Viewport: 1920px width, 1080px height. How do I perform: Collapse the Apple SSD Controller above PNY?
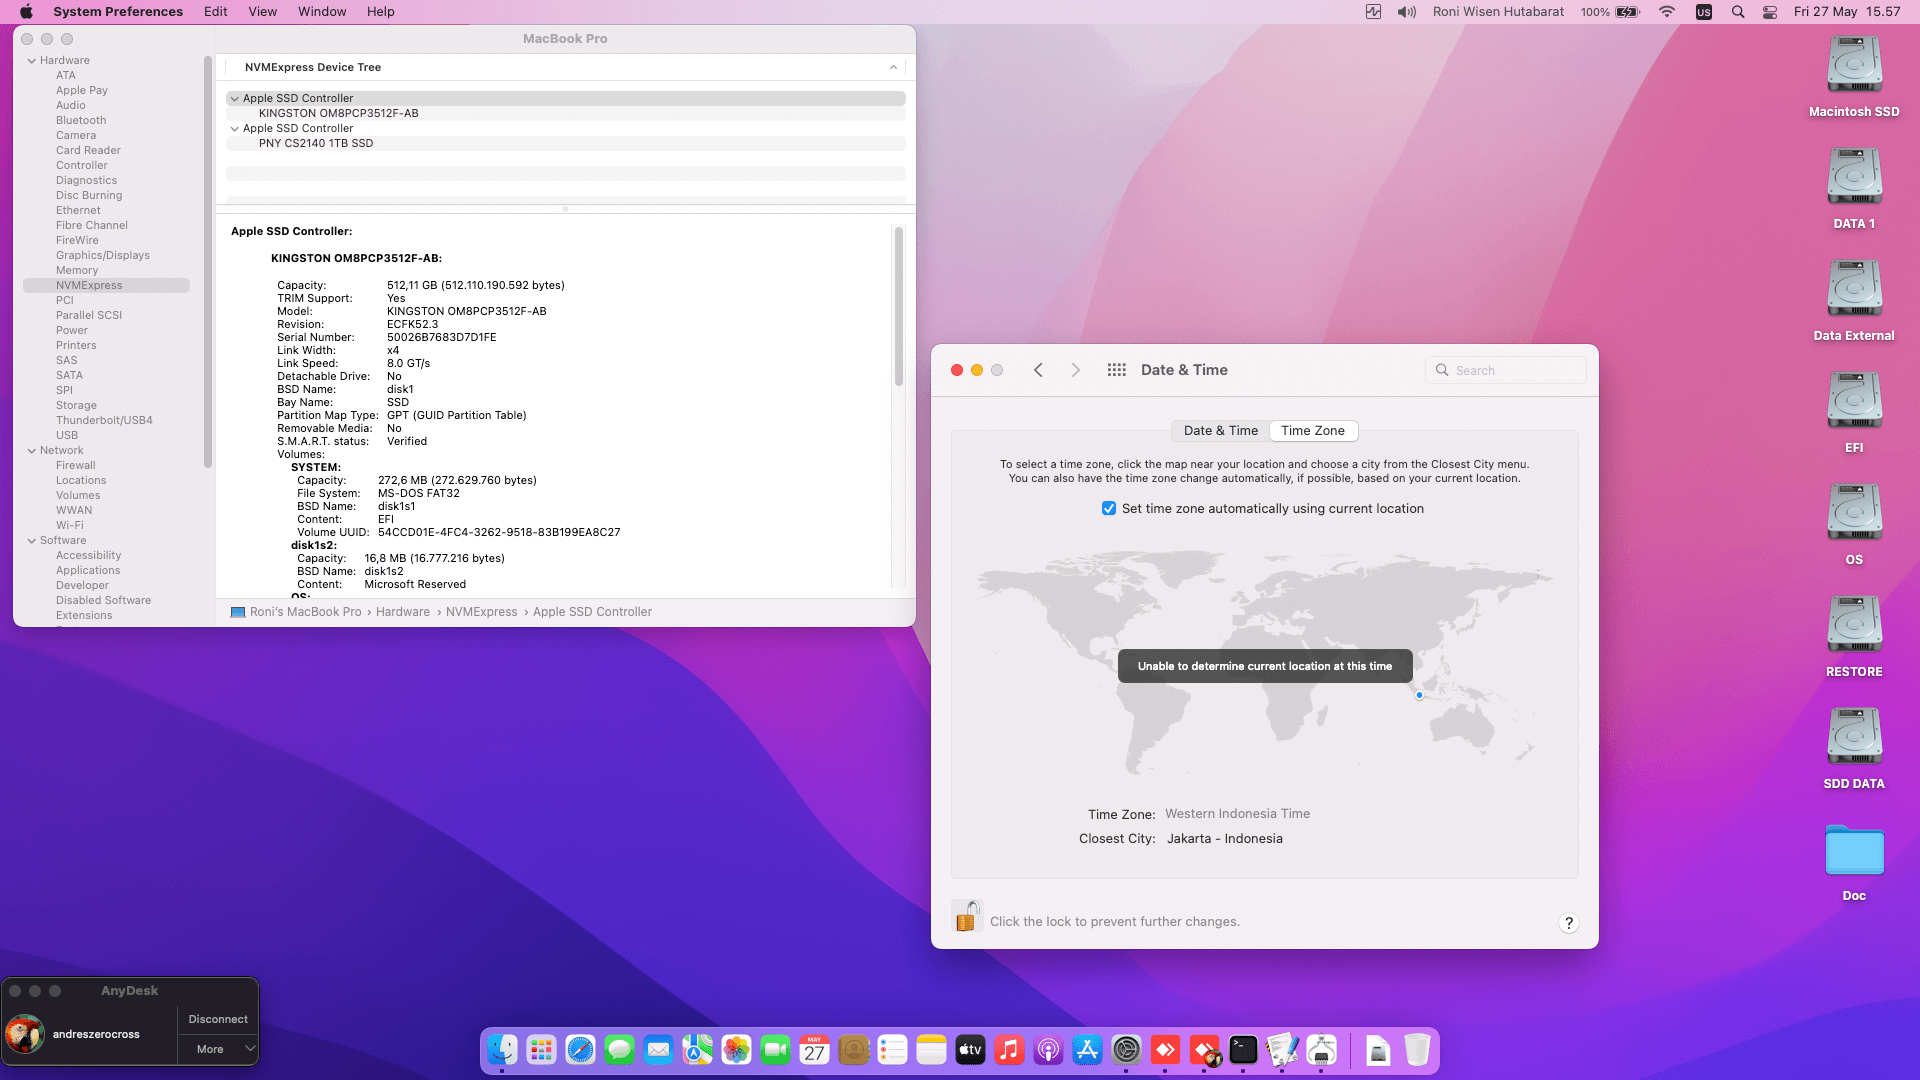tap(235, 129)
